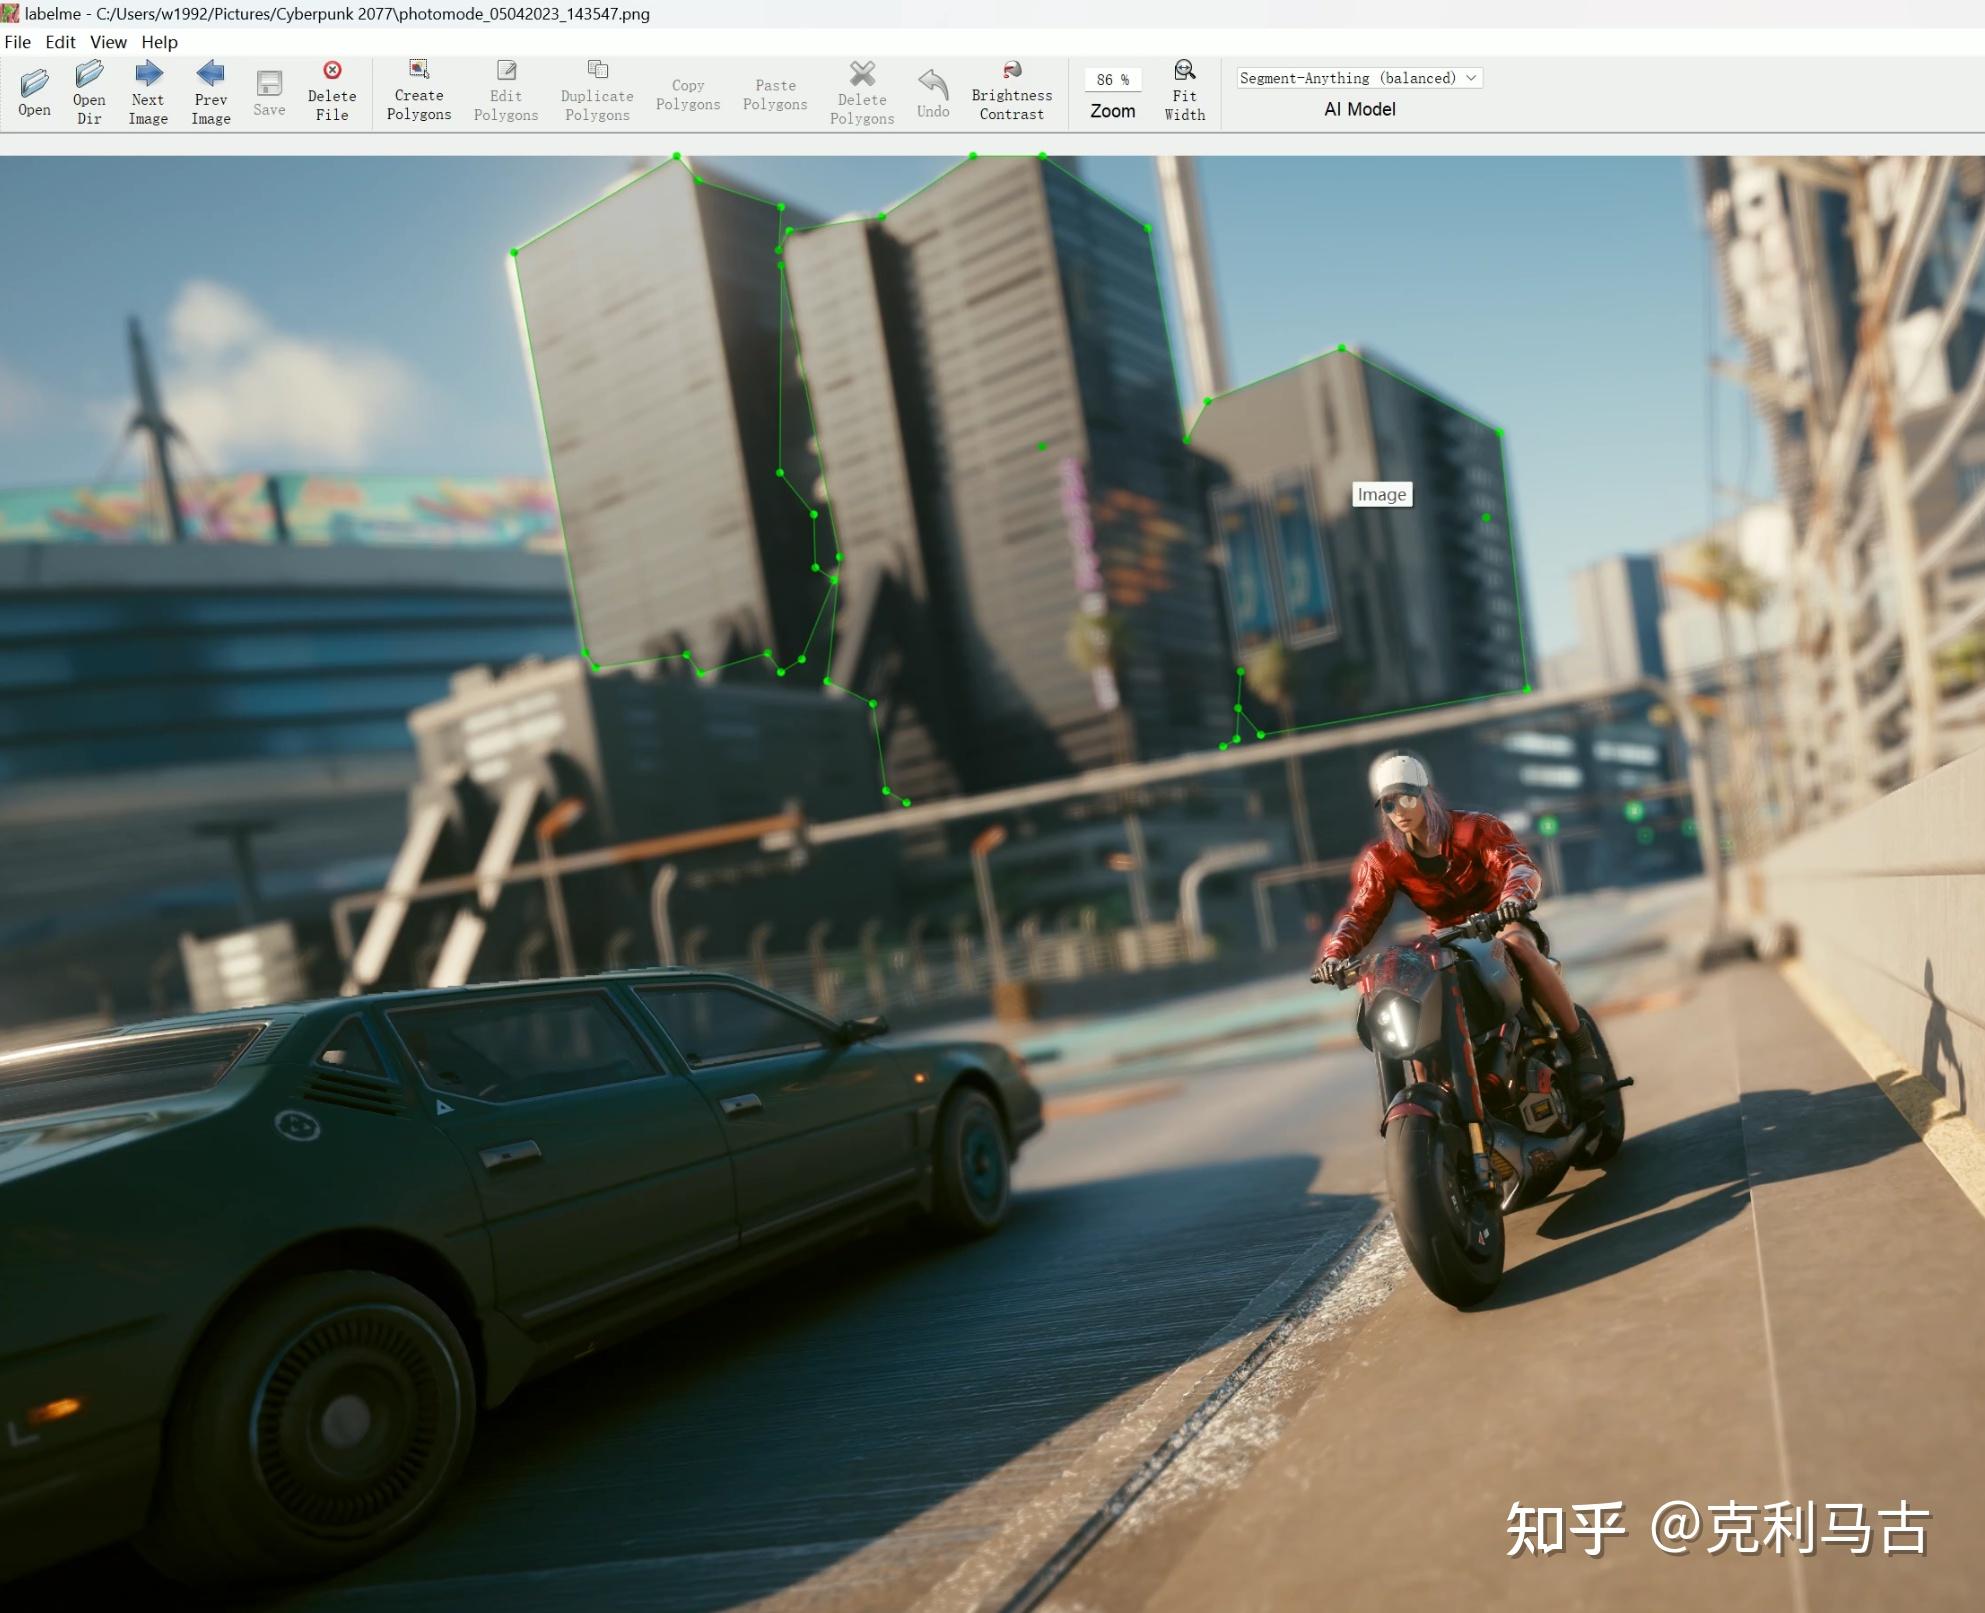Image resolution: width=1985 pixels, height=1613 pixels.
Task: Click the zoom percentage field
Action: click(1111, 80)
